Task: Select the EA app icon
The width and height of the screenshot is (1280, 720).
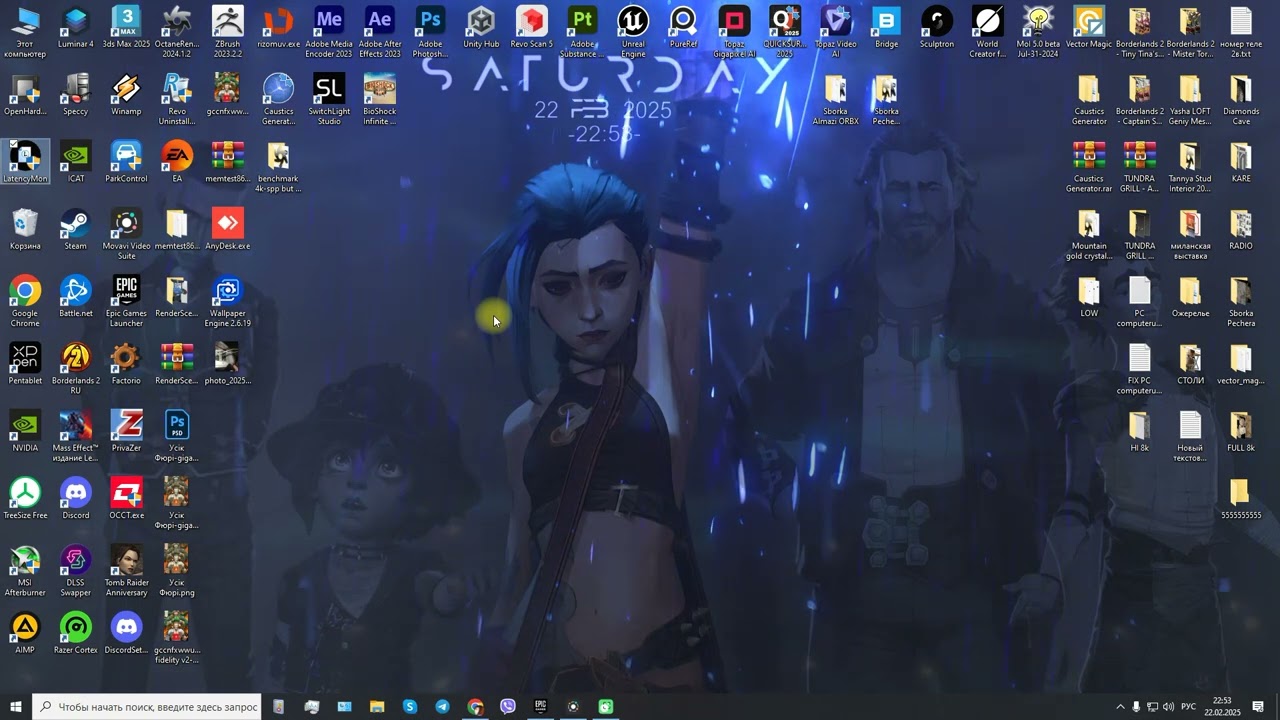Action: click(x=177, y=162)
